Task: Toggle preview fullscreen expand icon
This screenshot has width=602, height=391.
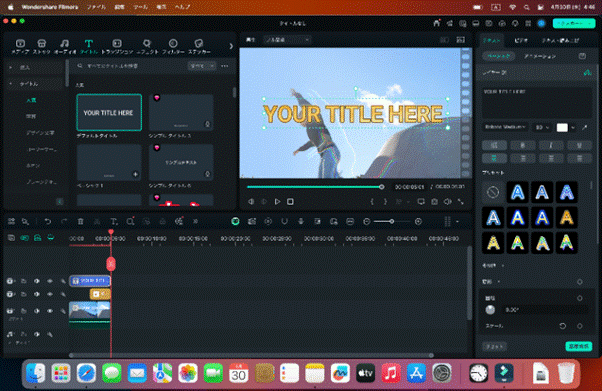Action: (460, 202)
